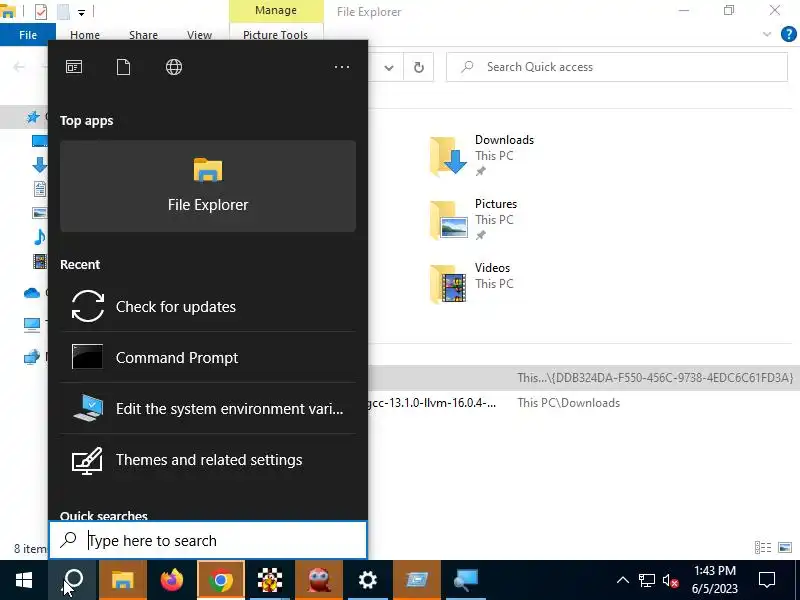The image size is (800, 600).
Task: Switch to the View ribbon tab
Action: [x=199, y=35]
